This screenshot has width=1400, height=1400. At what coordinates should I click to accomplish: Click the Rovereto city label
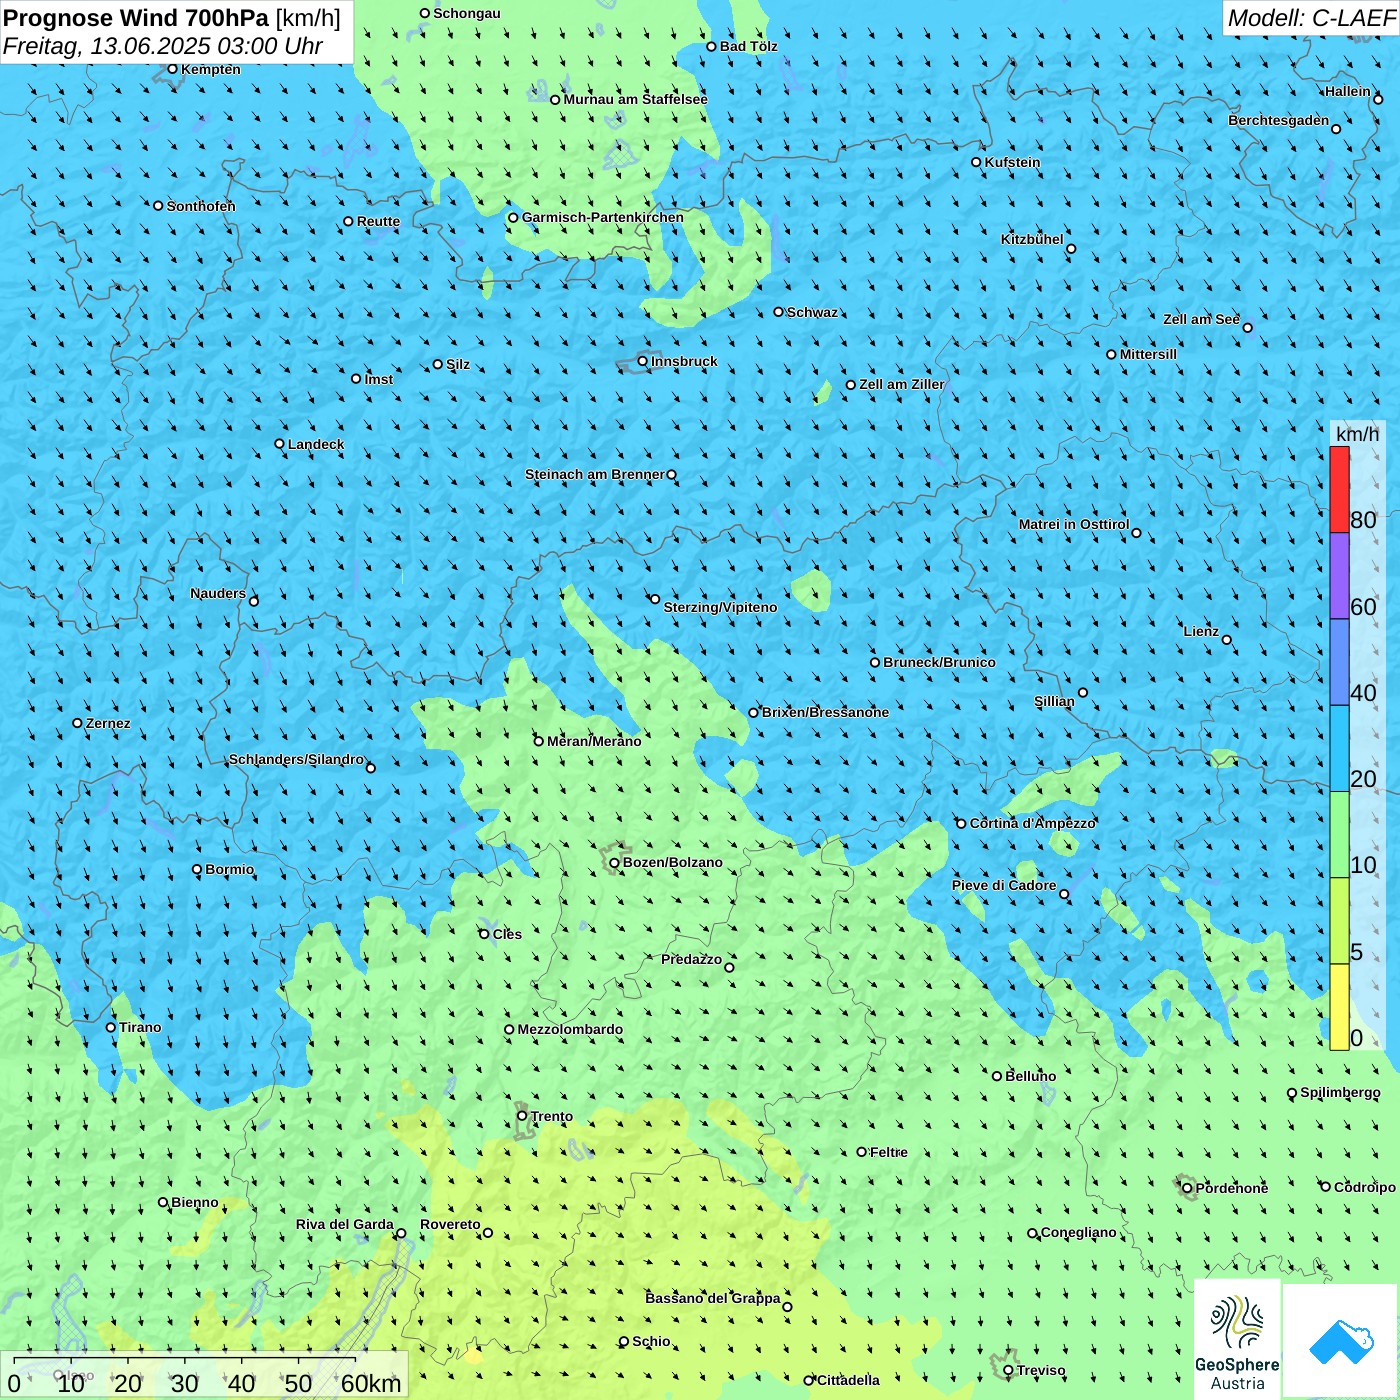tap(450, 1224)
